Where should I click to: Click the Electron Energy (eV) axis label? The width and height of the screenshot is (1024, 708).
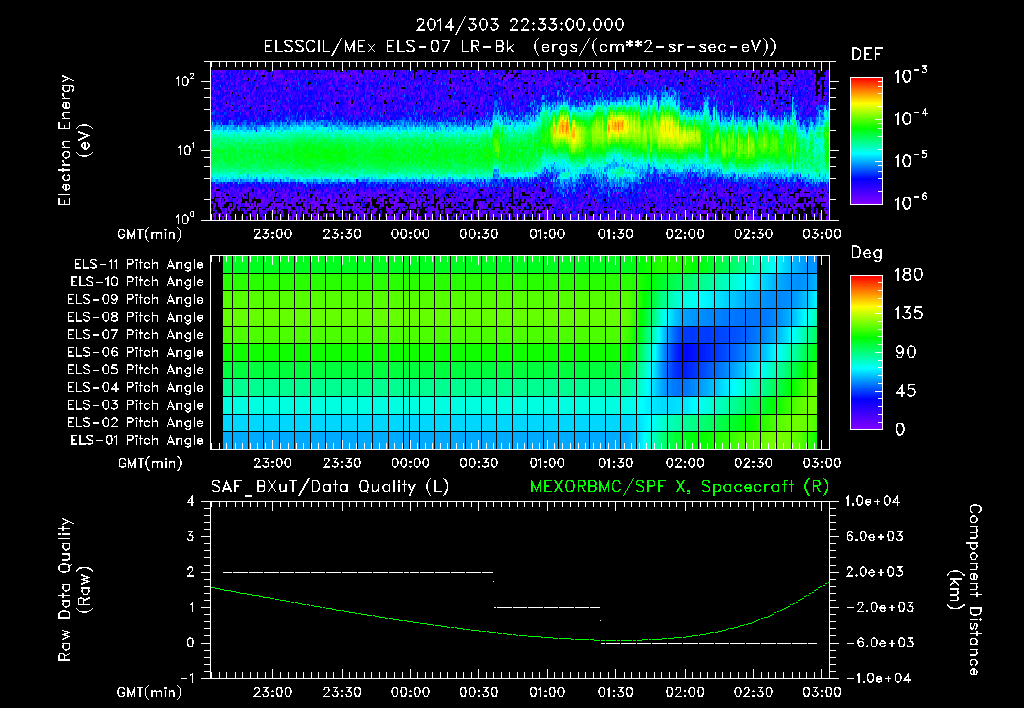coord(73,140)
